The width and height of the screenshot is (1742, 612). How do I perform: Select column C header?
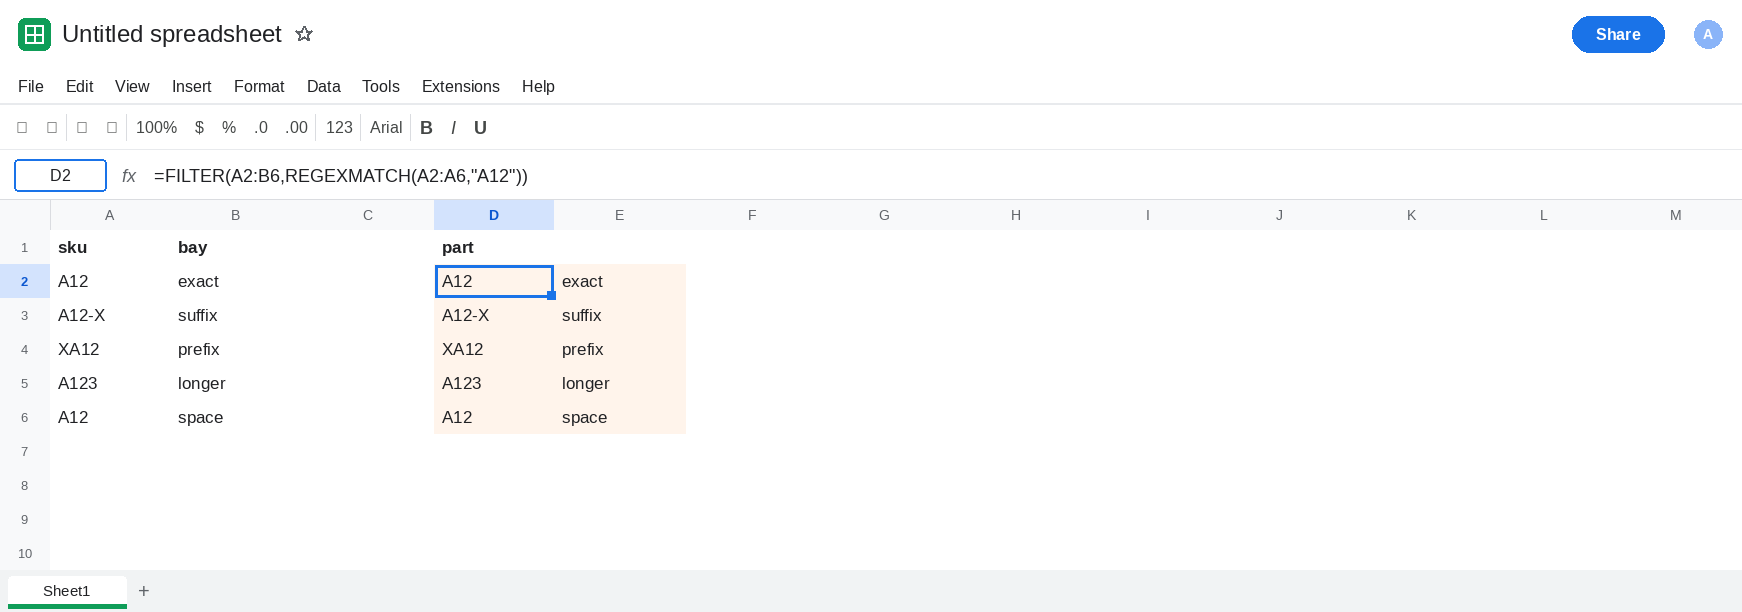coord(368,215)
